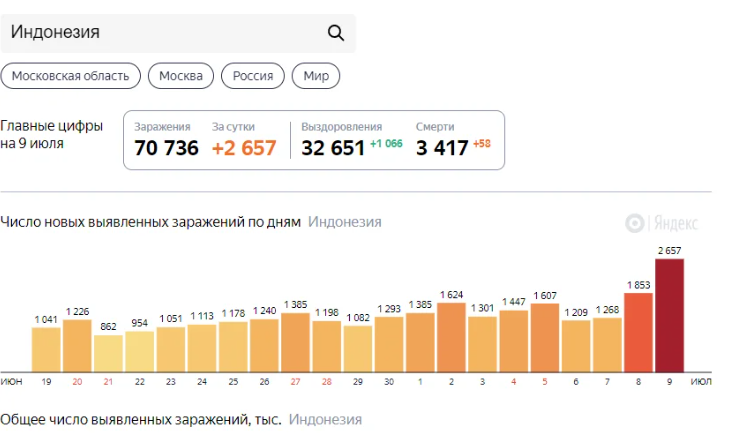Click the red-orange bar labeled 1 853

638,332
